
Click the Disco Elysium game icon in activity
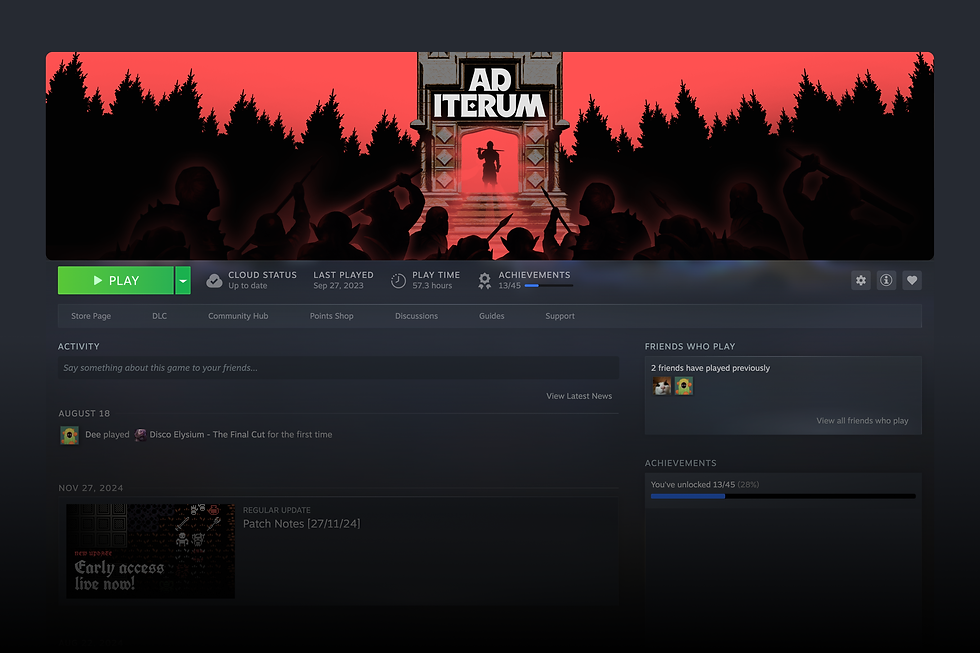click(141, 434)
